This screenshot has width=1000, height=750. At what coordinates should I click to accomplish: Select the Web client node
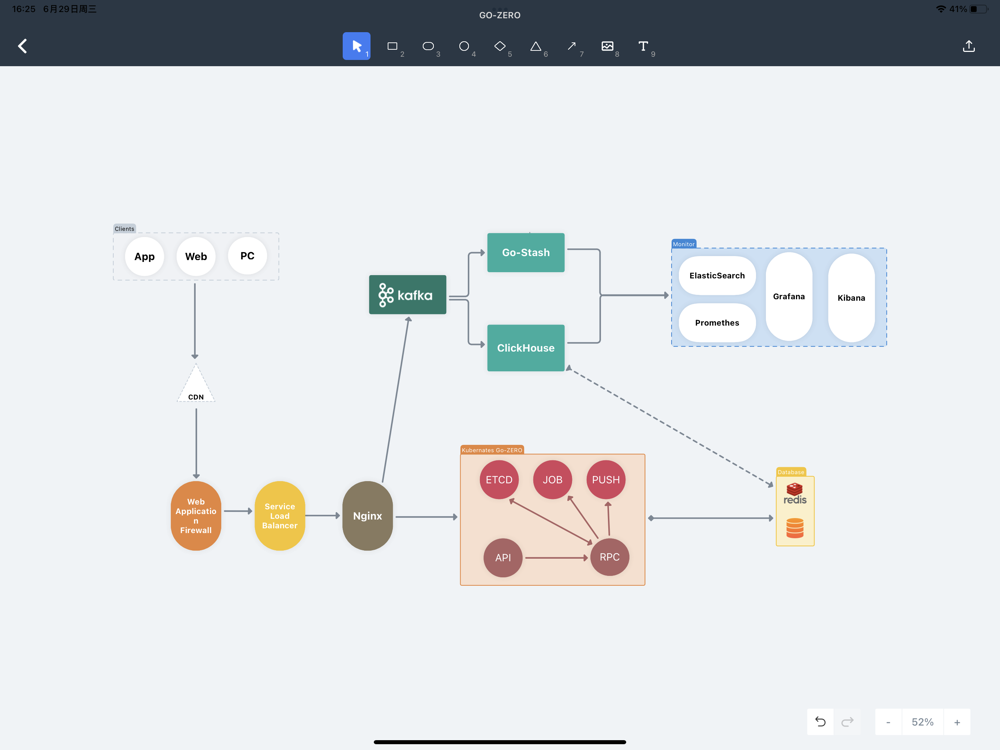(x=196, y=256)
